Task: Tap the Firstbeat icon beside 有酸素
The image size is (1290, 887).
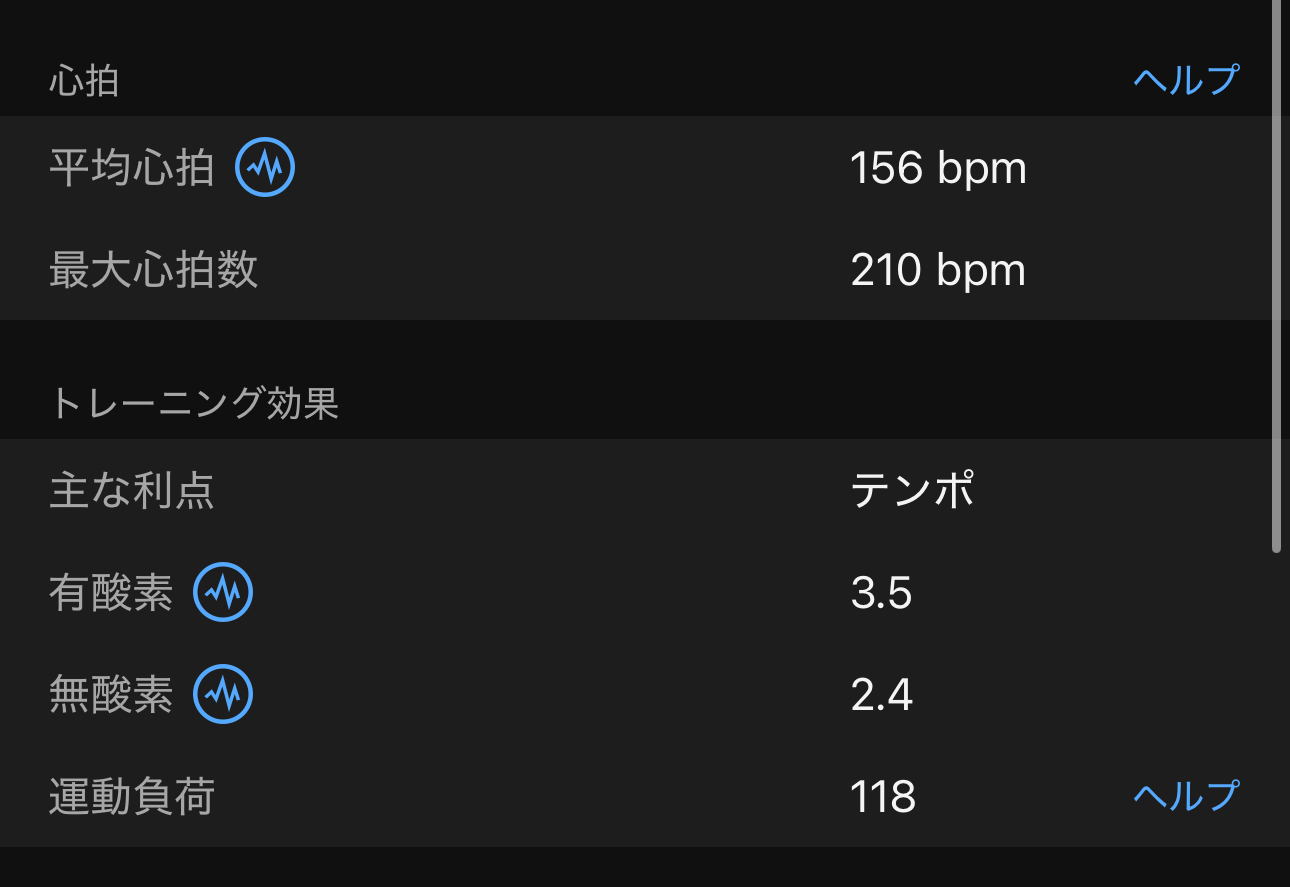Action: click(223, 592)
